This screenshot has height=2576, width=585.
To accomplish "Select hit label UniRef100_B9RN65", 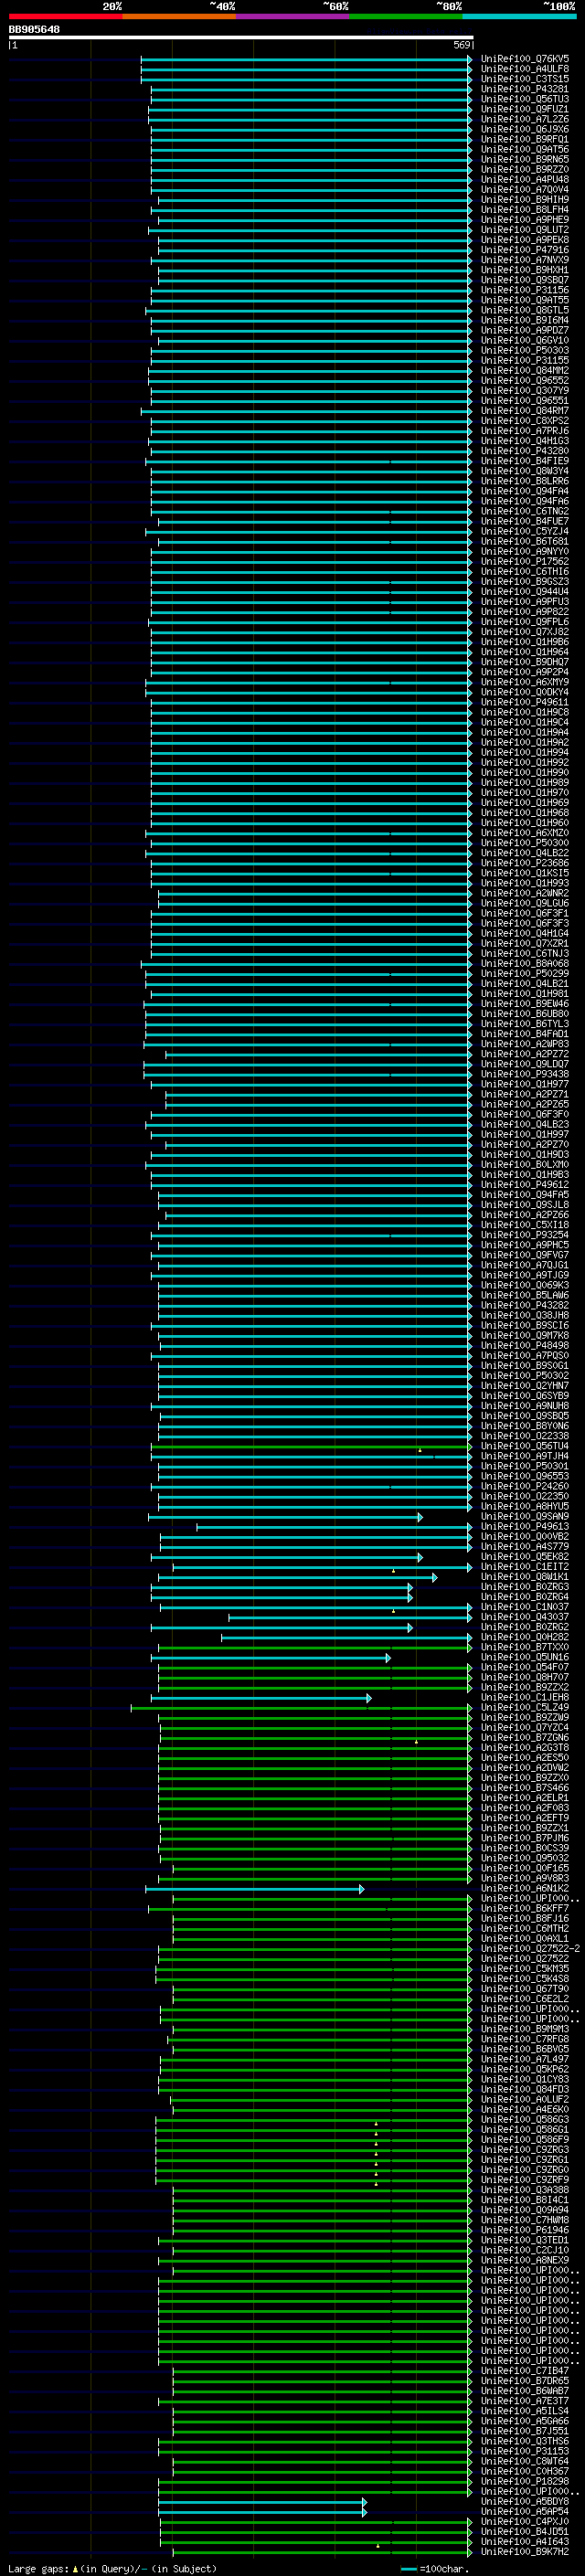I will [x=525, y=159].
